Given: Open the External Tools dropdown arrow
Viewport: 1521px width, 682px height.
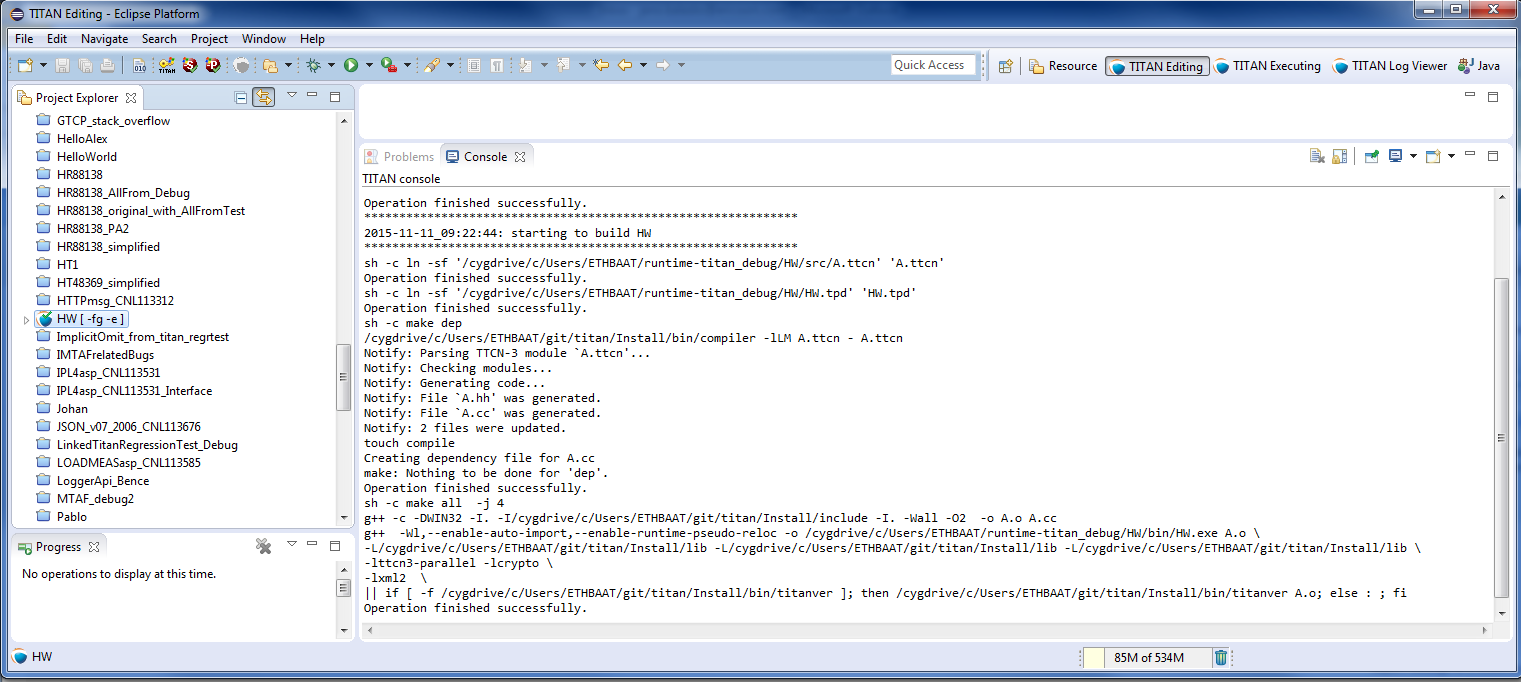Looking at the screenshot, I should tap(407, 65).
